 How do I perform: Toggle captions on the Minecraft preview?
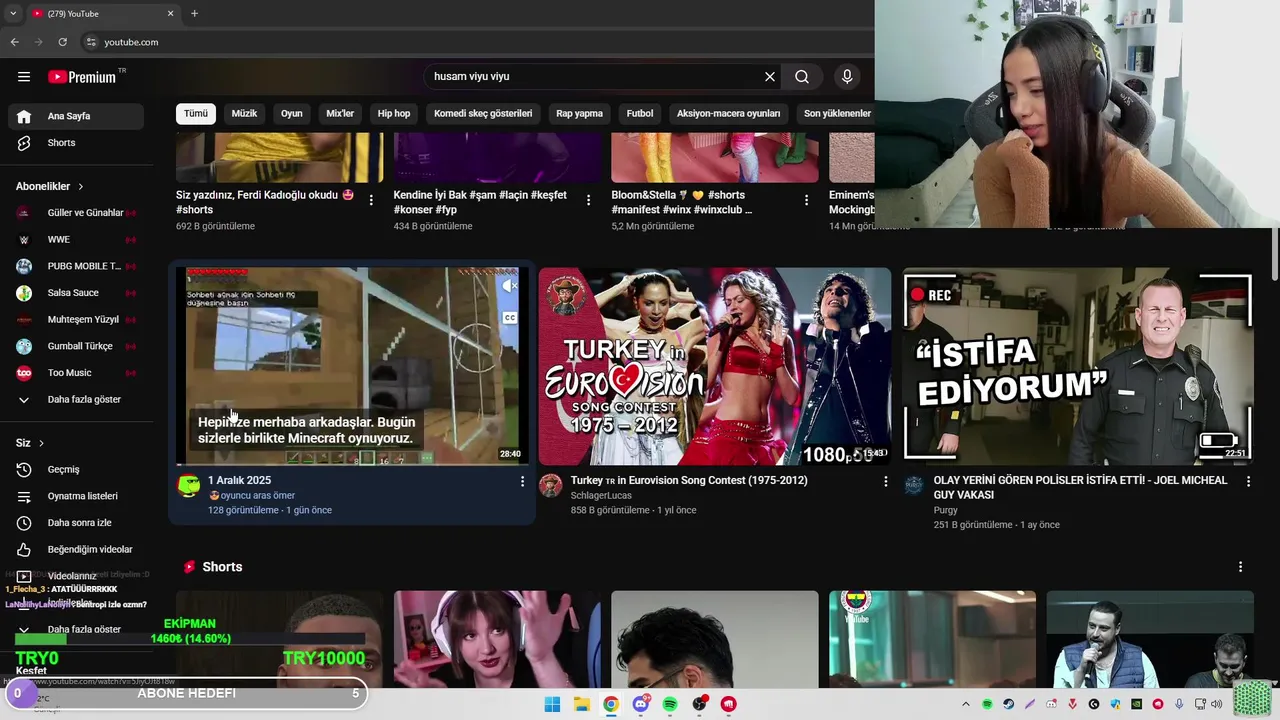(x=510, y=317)
